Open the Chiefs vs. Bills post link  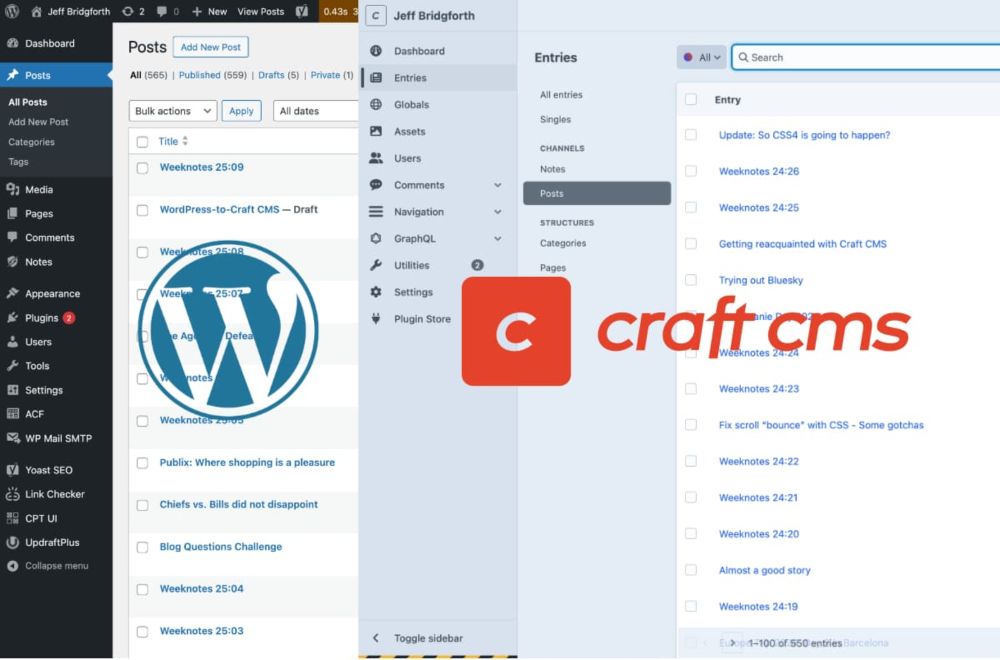[239, 504]
